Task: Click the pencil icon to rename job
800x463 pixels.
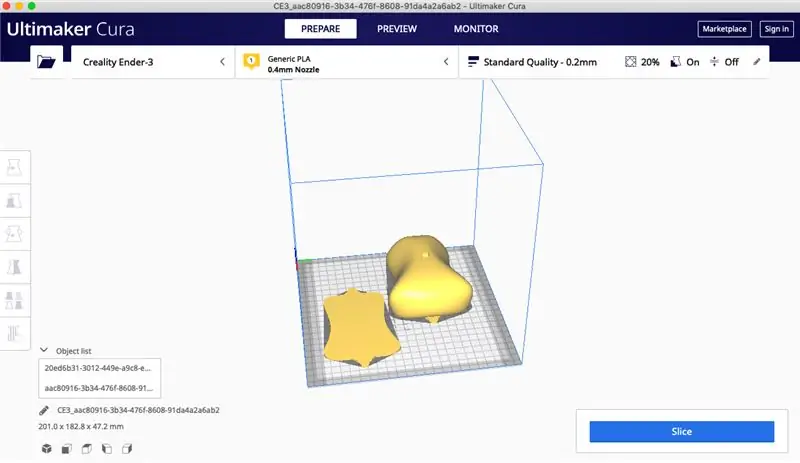Action: point(44,410)
